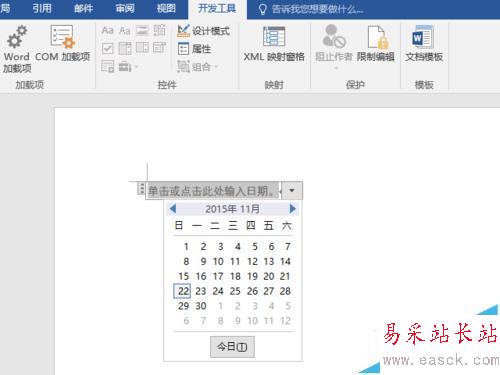500x375 pixels.
Task: Select November 8 in the calendar
Action: (186, 261)
